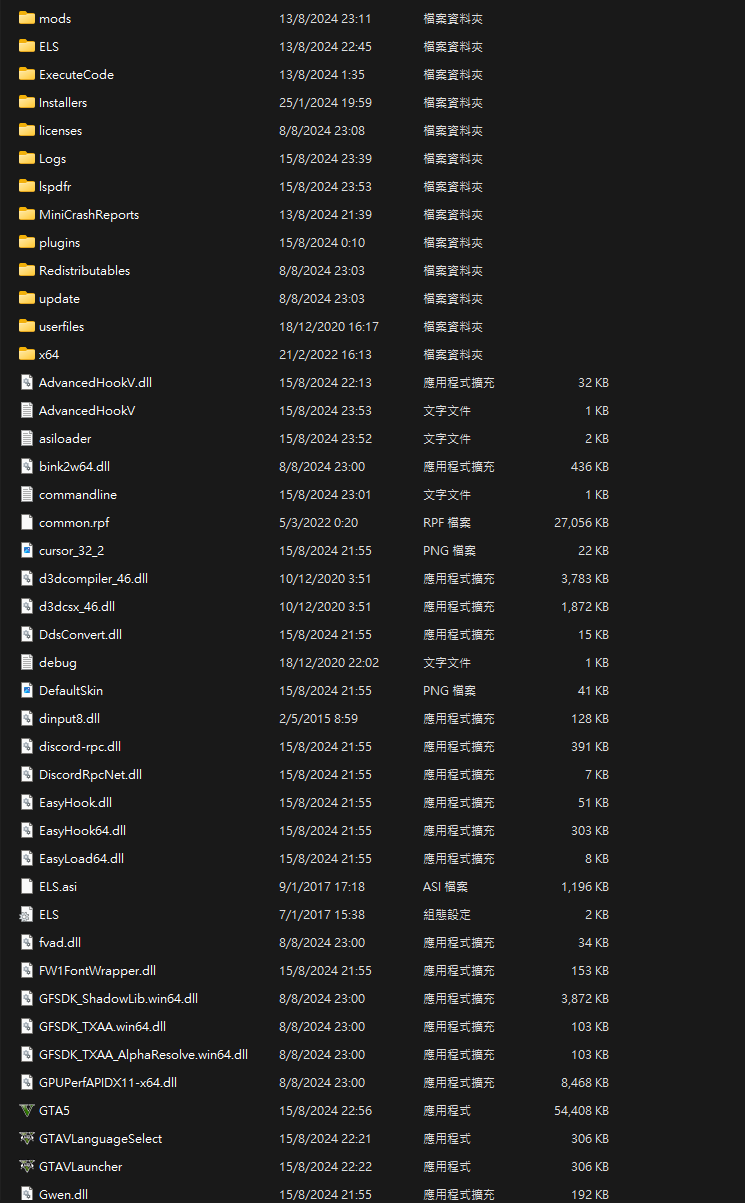Select the d3dcompiler_46.dll file name
This screenshot has width=745, height=1203.
tap(93, 578)
